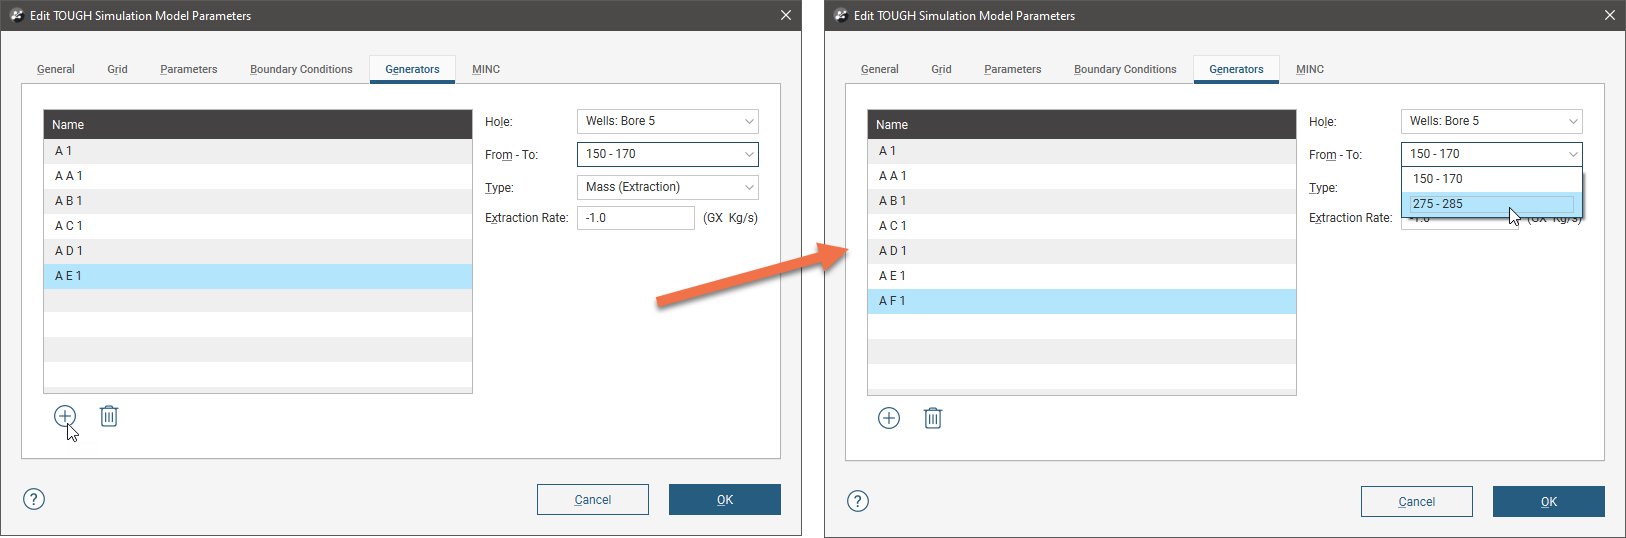Select the 275 - 285 interval option
The height and width of the screenshot is (538, 1626).
click(x=1490, y=204)
